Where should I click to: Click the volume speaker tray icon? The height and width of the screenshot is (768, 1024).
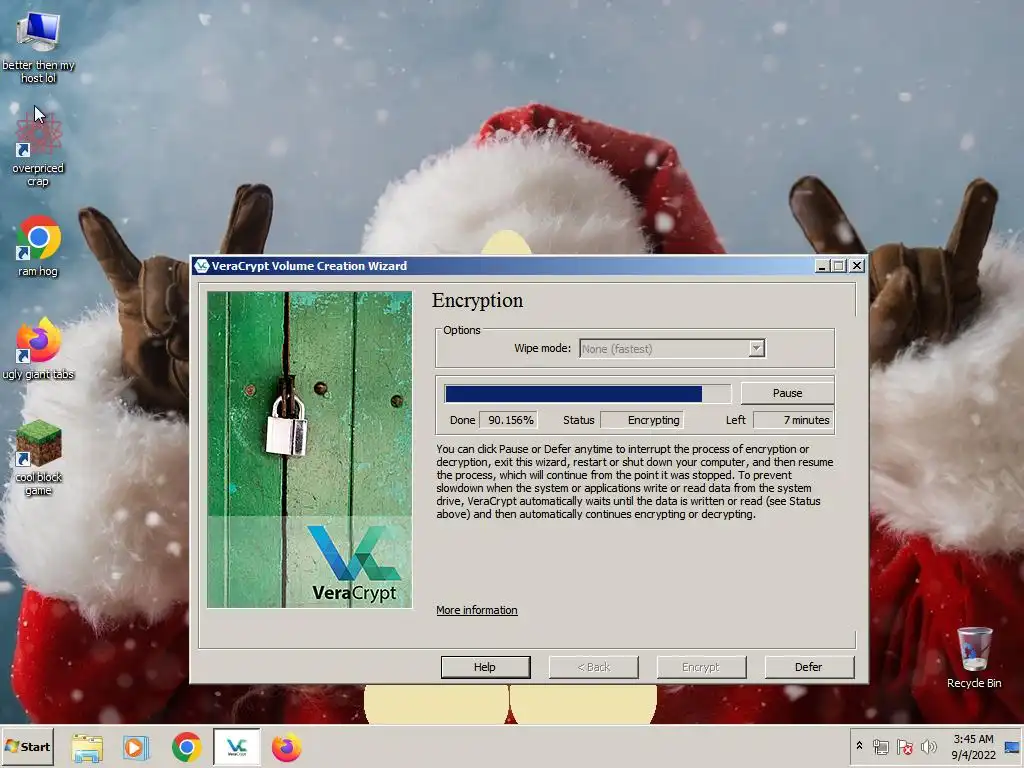pos(928,746)
